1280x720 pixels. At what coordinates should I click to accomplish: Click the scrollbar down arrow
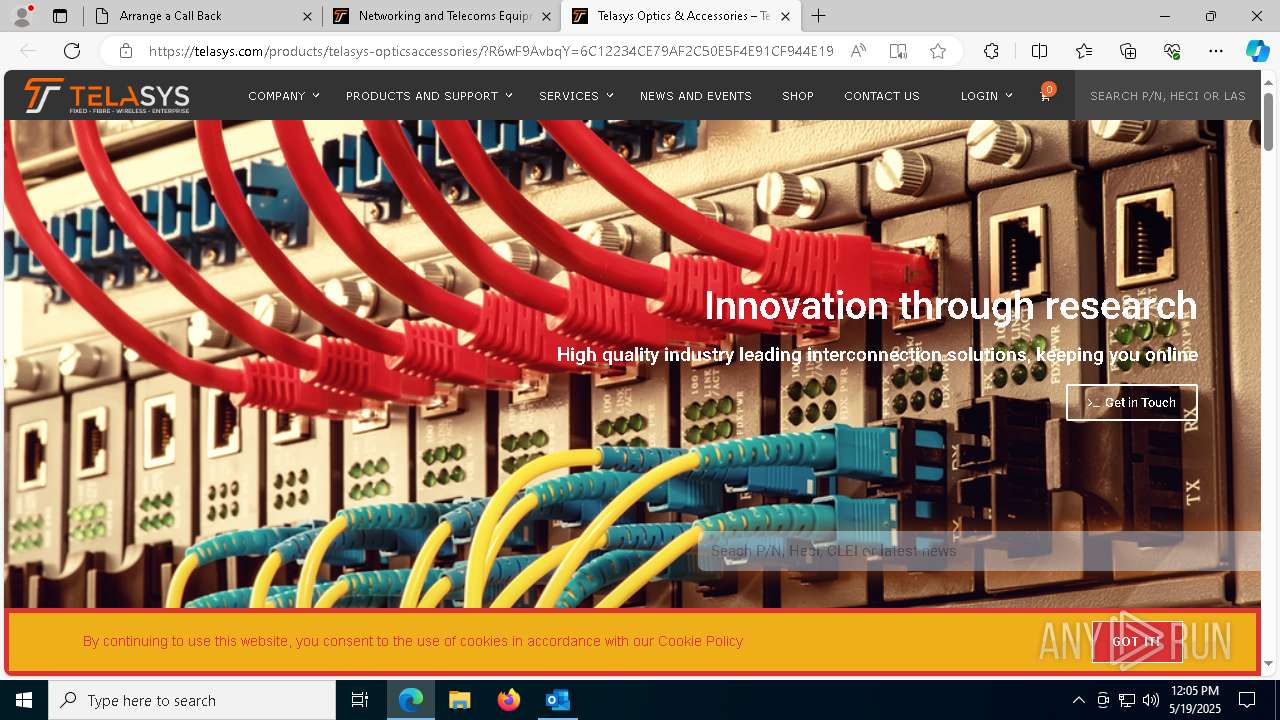click(x=1268, y=663)
